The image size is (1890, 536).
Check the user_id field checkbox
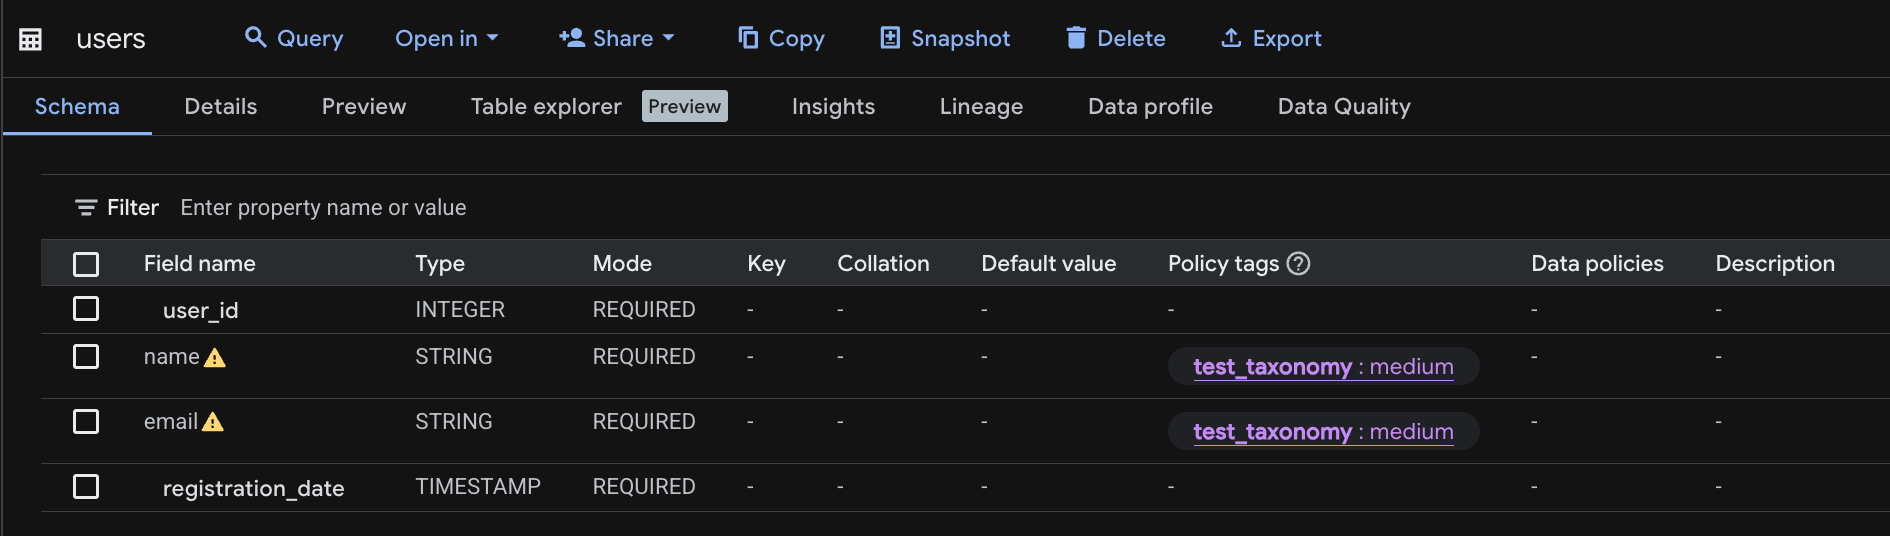click(x=86, y=309)
